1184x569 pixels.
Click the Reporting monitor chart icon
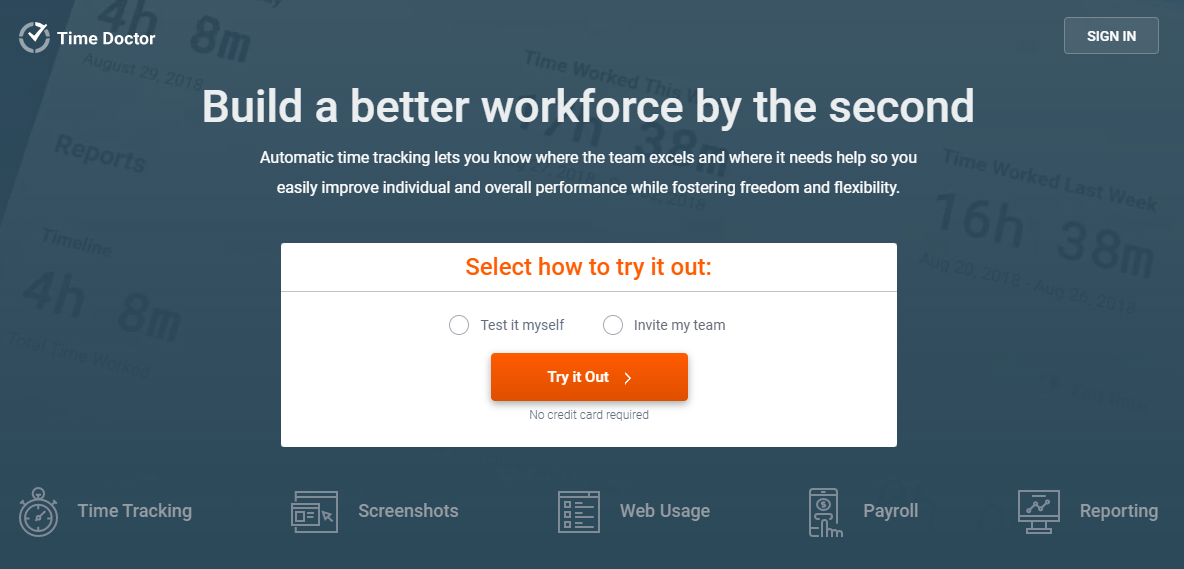point(1038,512)
